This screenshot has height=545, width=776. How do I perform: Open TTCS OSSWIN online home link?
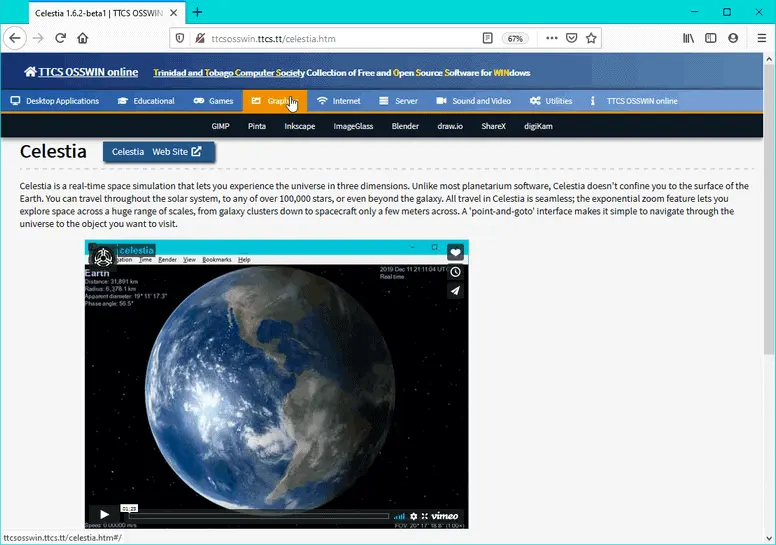point(81,72)
